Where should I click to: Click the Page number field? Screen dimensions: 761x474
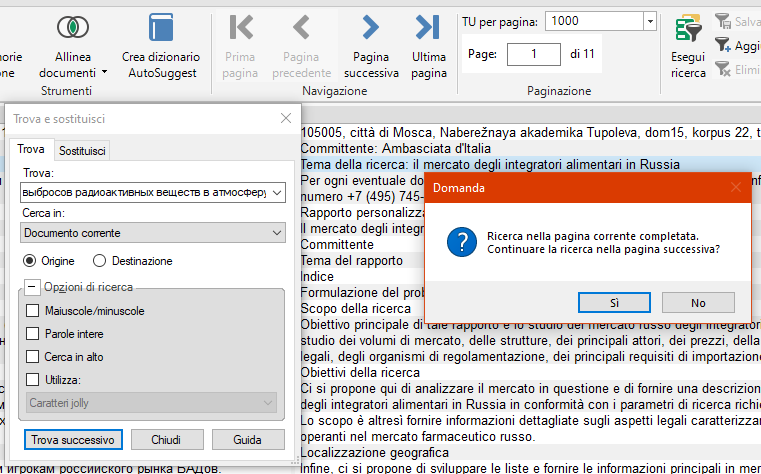pos(533,54)
